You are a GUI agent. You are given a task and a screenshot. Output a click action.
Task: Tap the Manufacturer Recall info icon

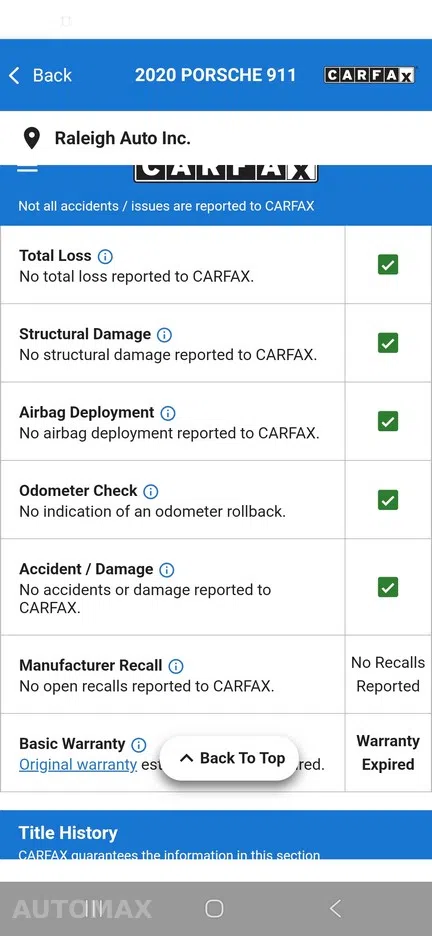tap(175, 666)
